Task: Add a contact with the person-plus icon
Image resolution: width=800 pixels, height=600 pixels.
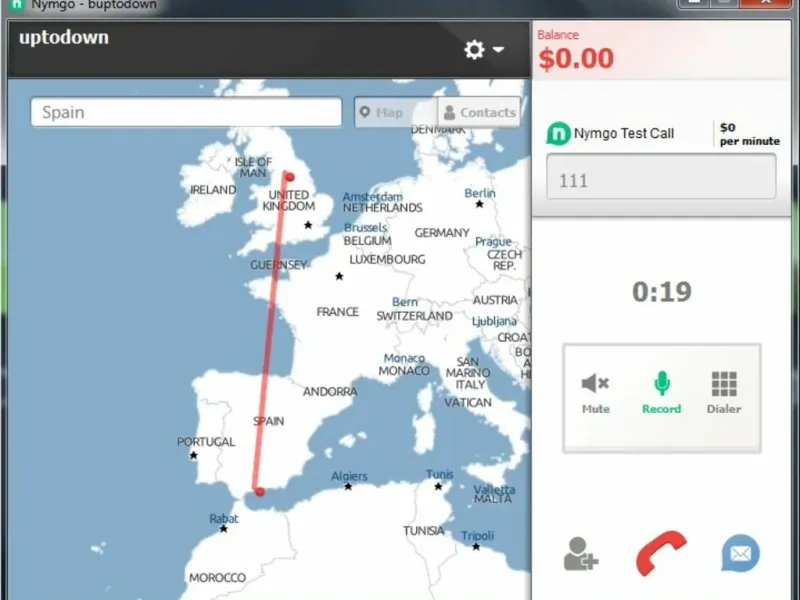Action: tap(581, 554)
